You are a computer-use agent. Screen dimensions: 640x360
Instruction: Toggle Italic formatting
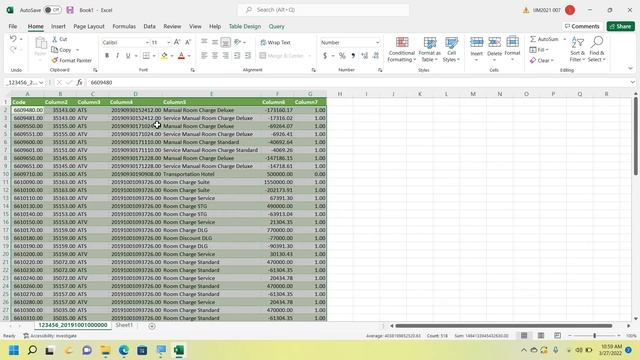117,56
